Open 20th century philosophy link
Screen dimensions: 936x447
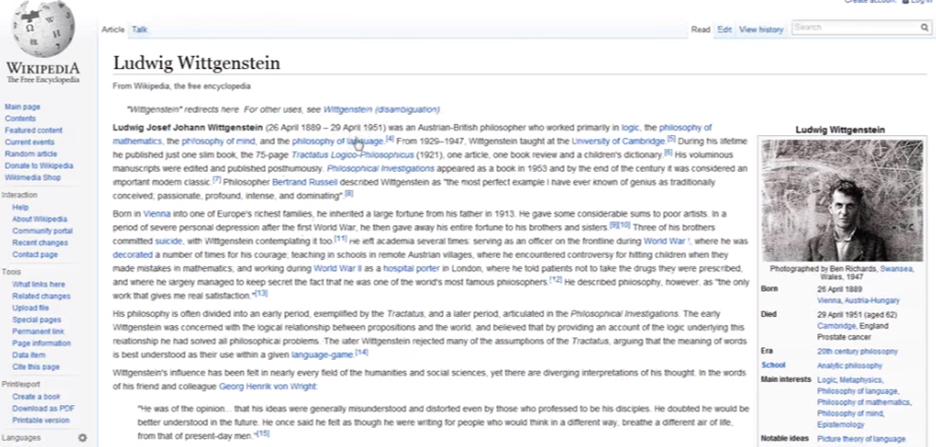(857, 352)
